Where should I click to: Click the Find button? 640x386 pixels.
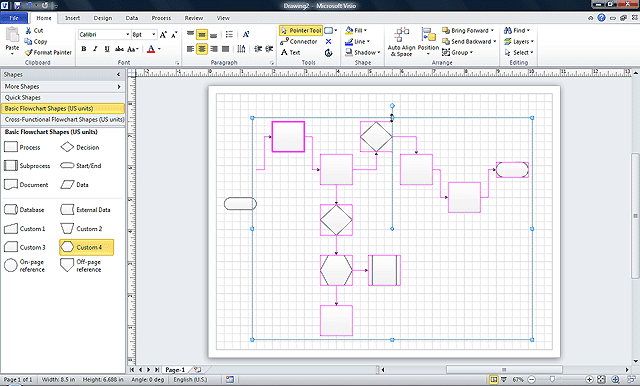point(517,31)
